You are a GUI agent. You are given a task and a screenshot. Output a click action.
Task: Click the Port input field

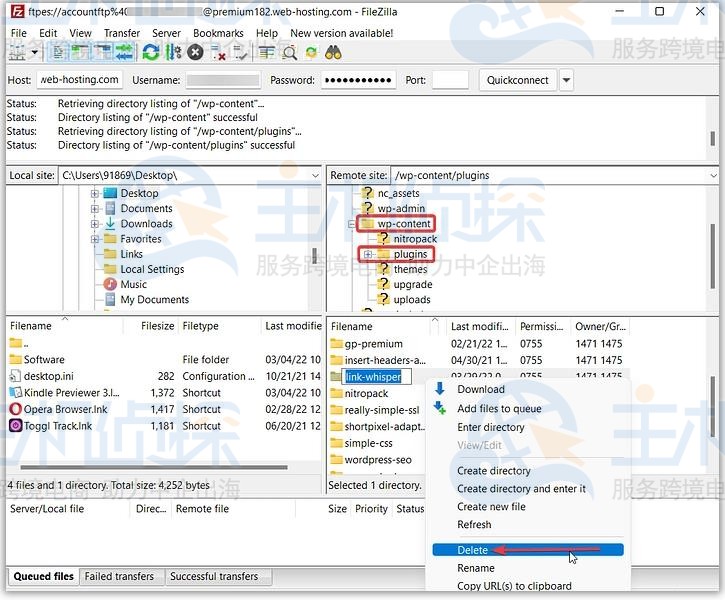point(450,80)
